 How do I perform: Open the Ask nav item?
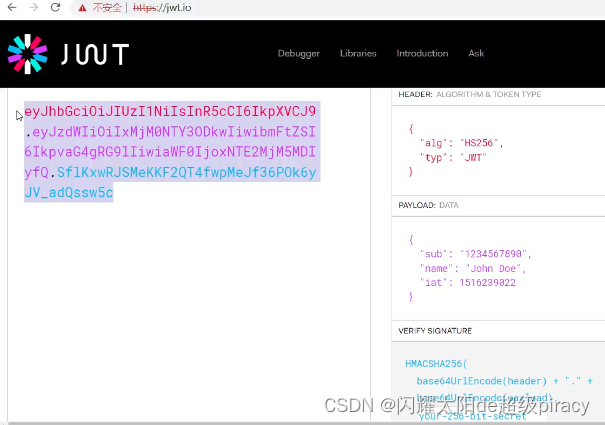click(476, 53)
